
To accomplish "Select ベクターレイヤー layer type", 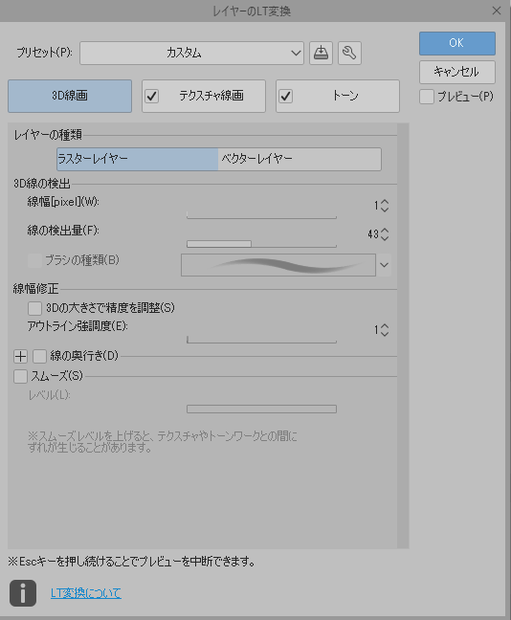I will click(299, 159).
